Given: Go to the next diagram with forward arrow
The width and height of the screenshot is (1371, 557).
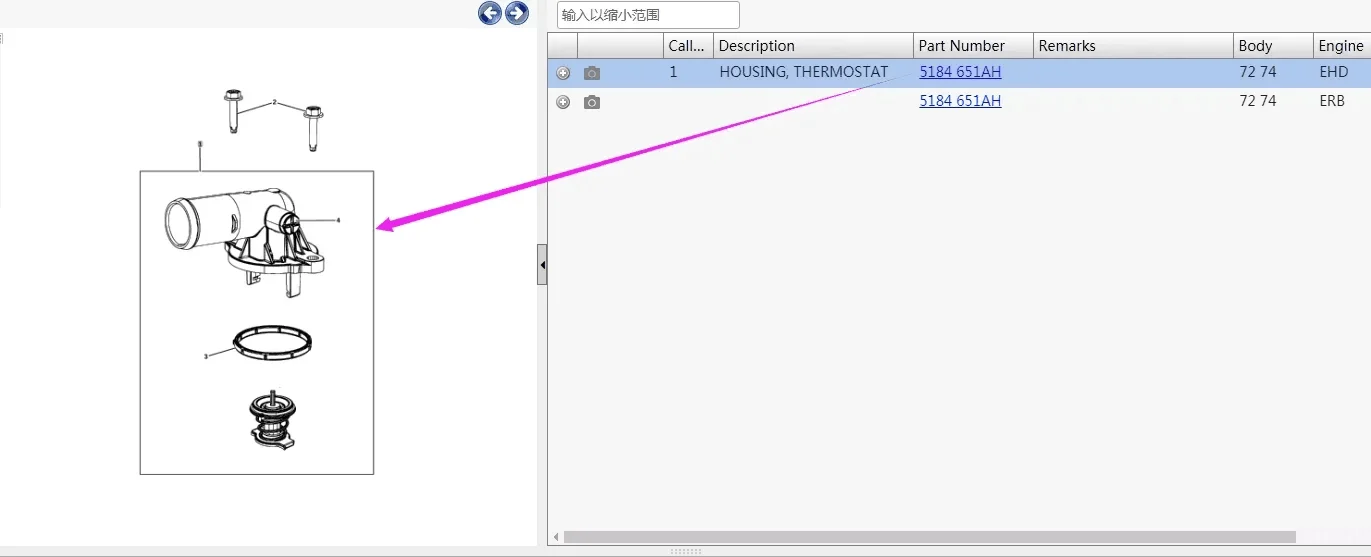Looking at the screenshot, I should (517, 13).
